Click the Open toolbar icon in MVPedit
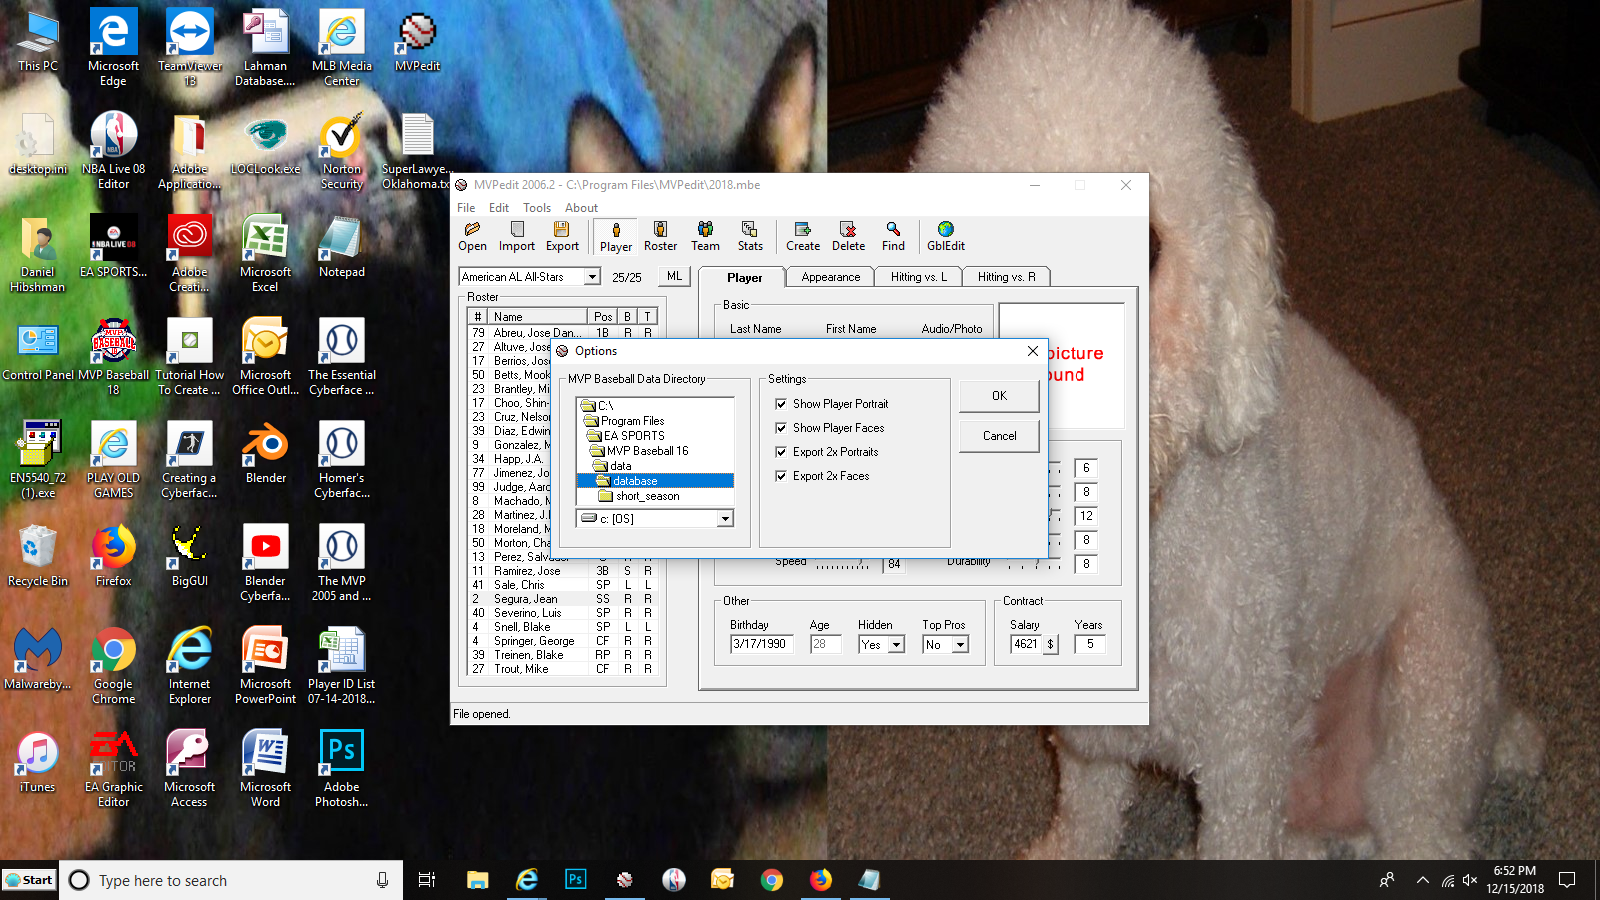The width and height of the screenshot is (1600, 900). coord(472,236)
